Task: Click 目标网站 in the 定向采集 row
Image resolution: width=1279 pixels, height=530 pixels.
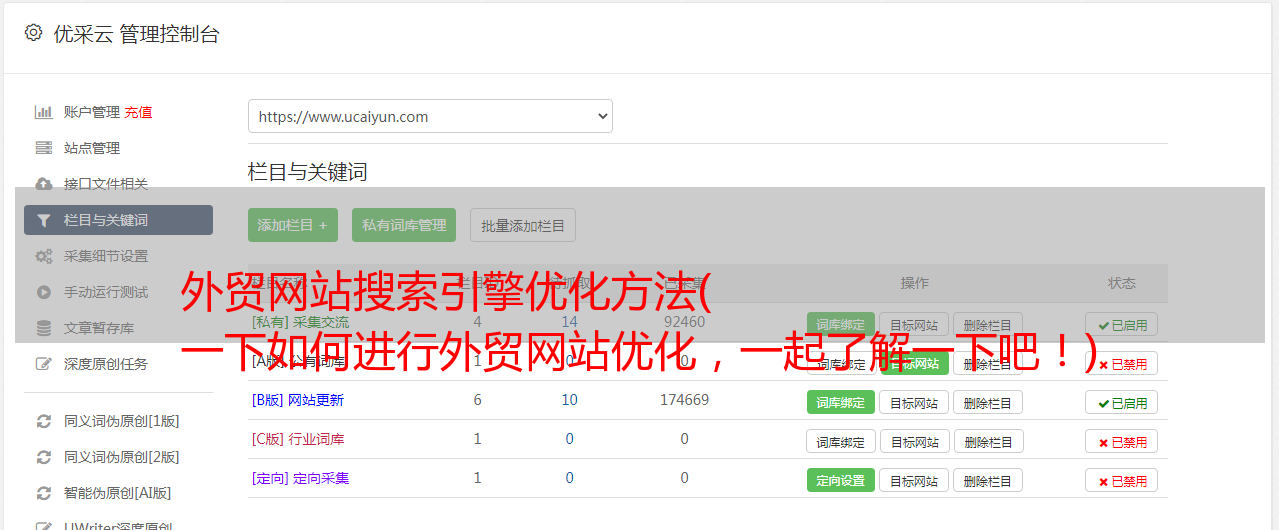Action: point(914,480)
